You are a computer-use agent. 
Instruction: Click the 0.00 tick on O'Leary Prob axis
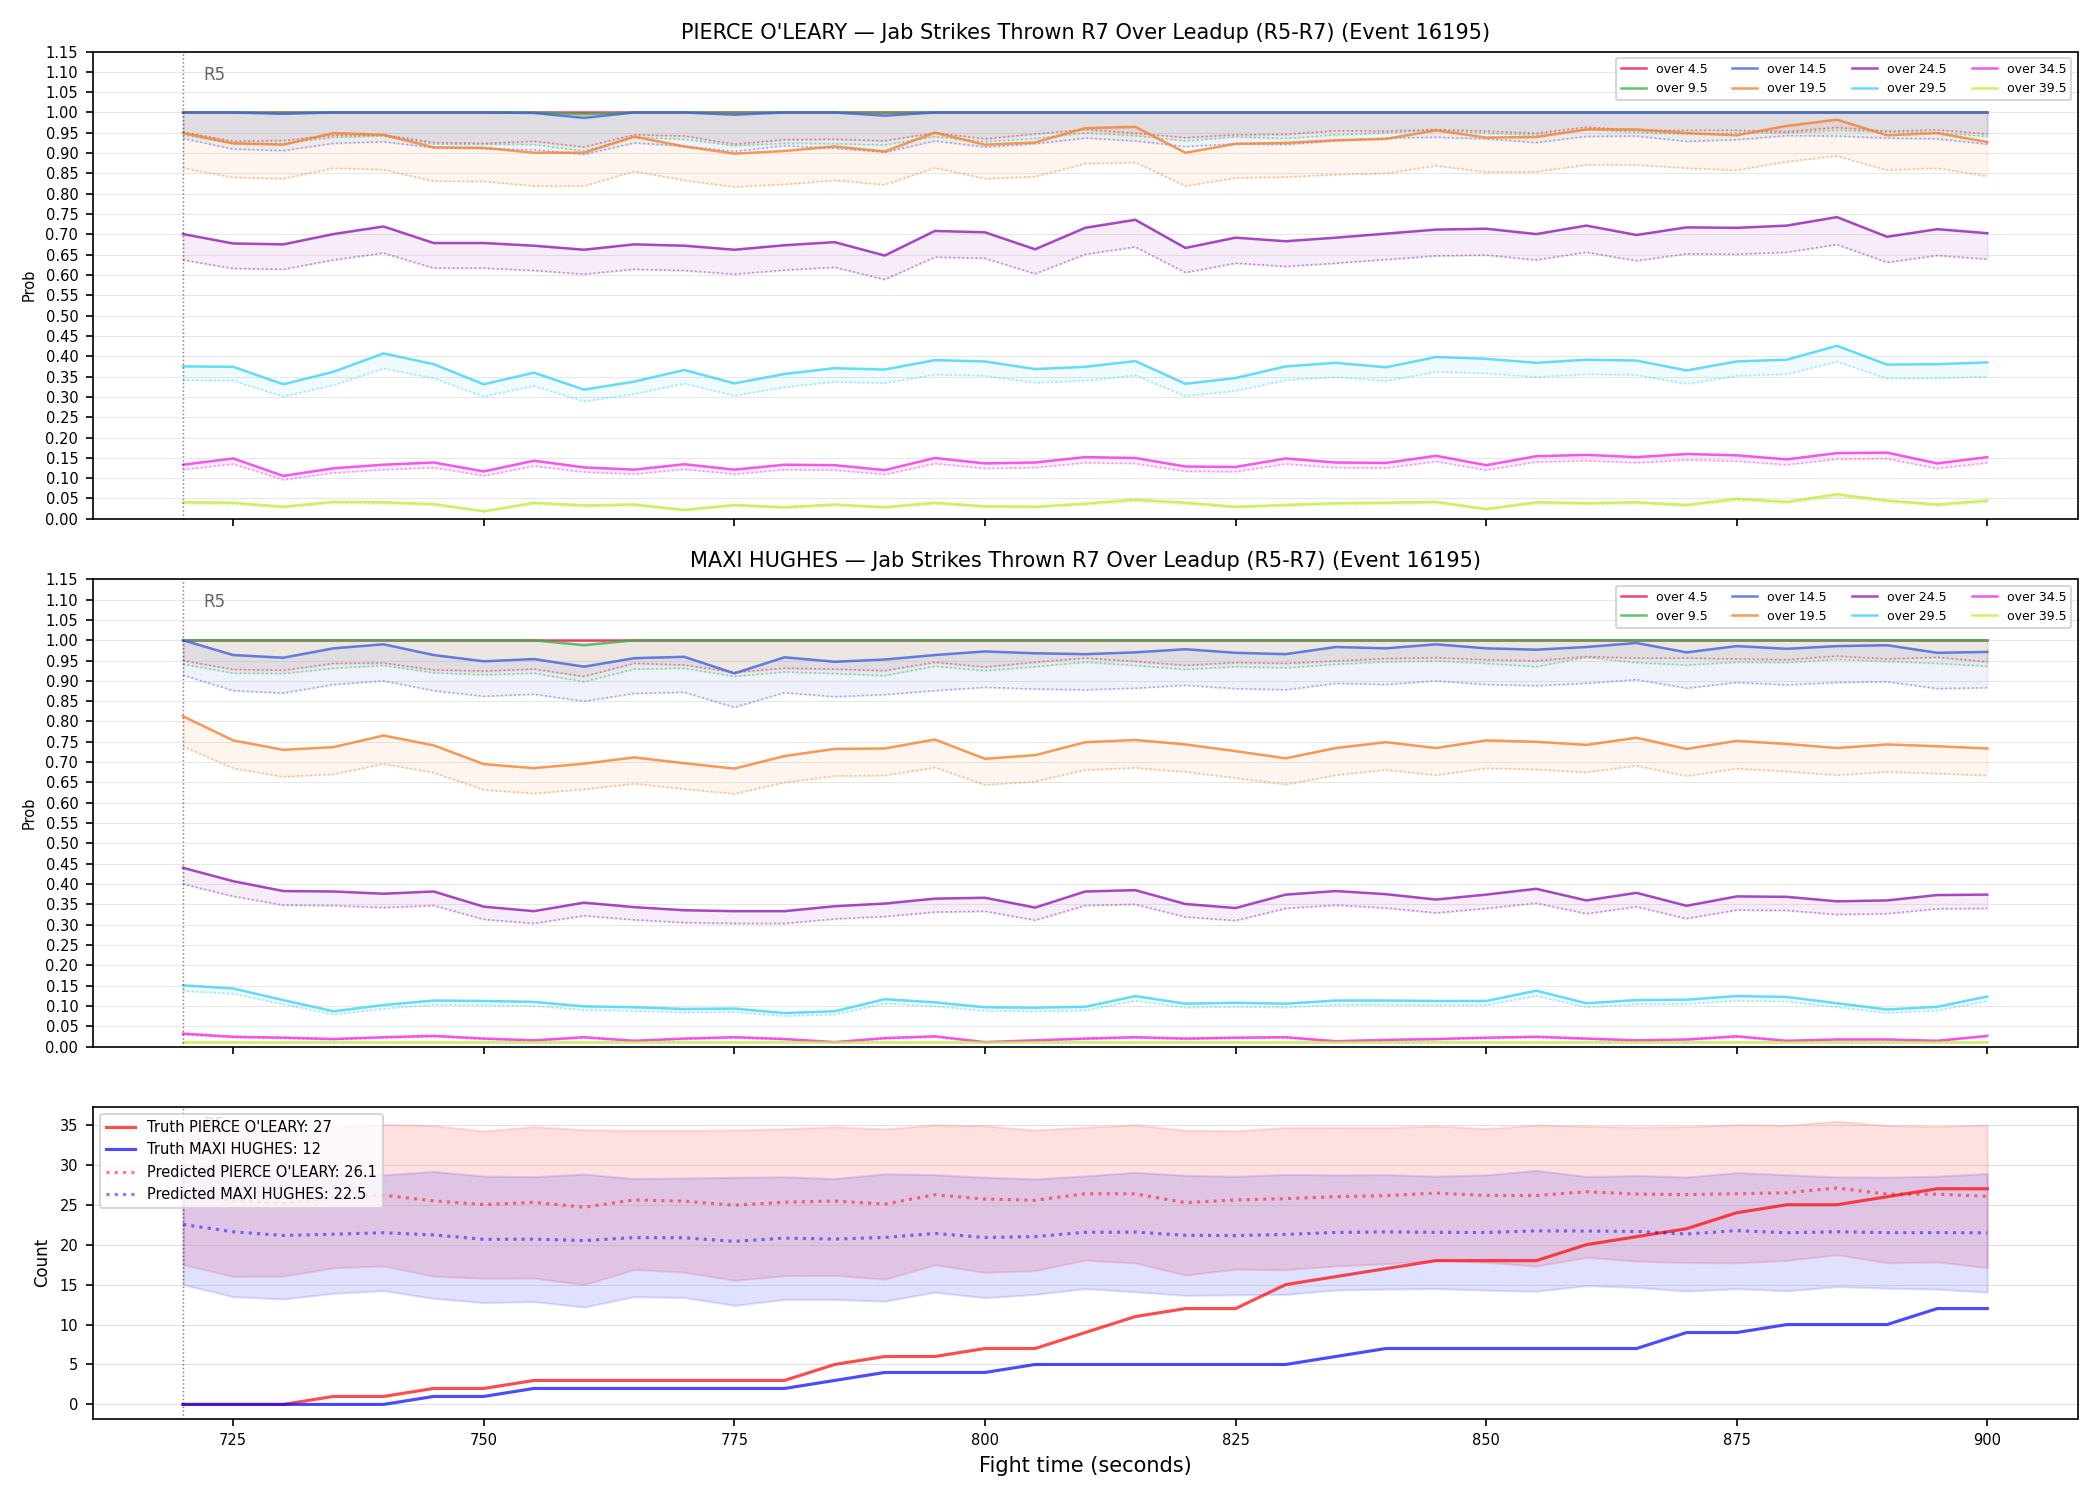point(62,519)
